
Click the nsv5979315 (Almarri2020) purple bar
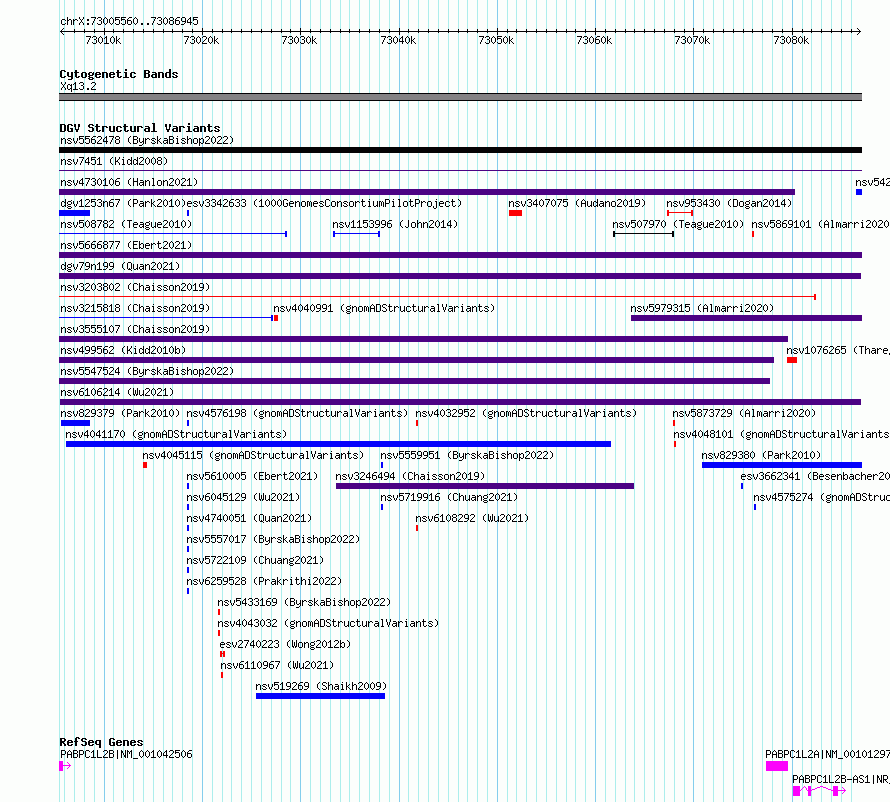[x=746, y=318]
